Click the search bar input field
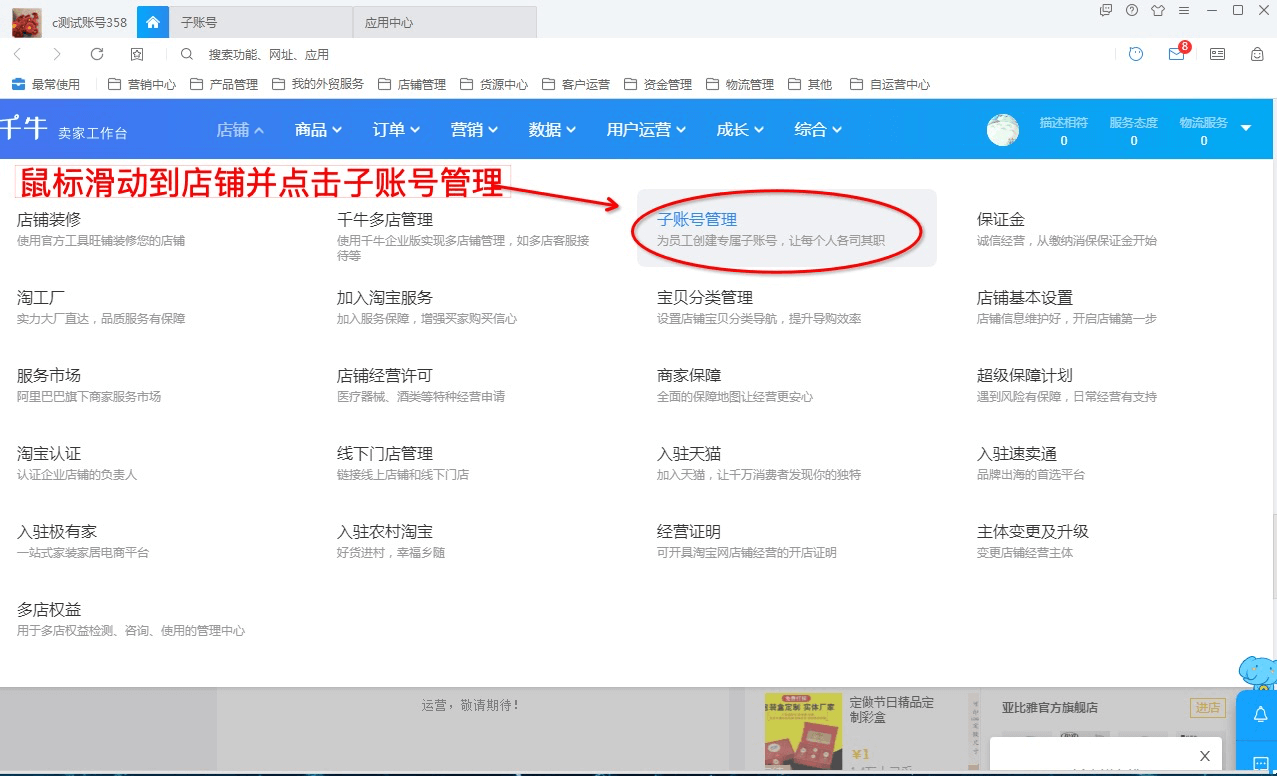The height and width of the screenshot is (776, 1277). (x=640, y=54)
